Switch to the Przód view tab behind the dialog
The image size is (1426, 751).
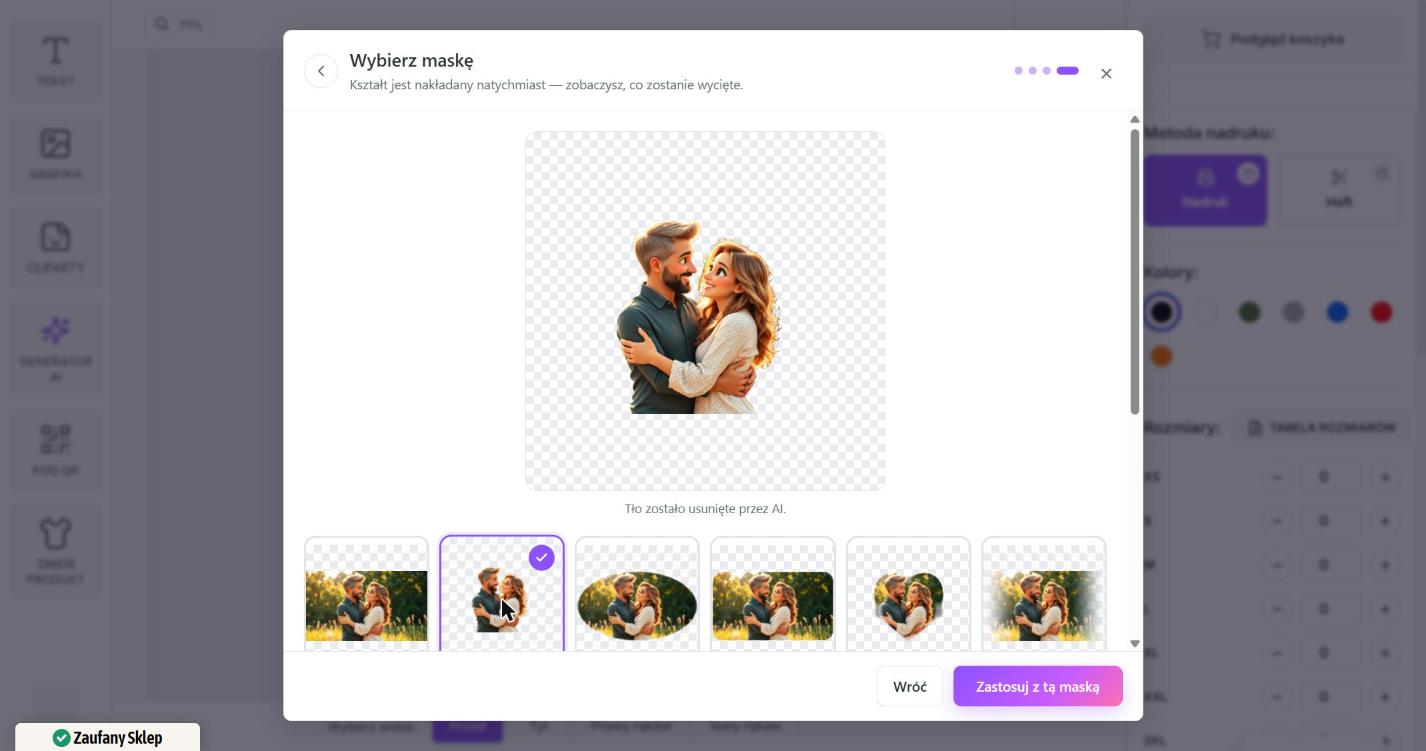tap(467, 727)
